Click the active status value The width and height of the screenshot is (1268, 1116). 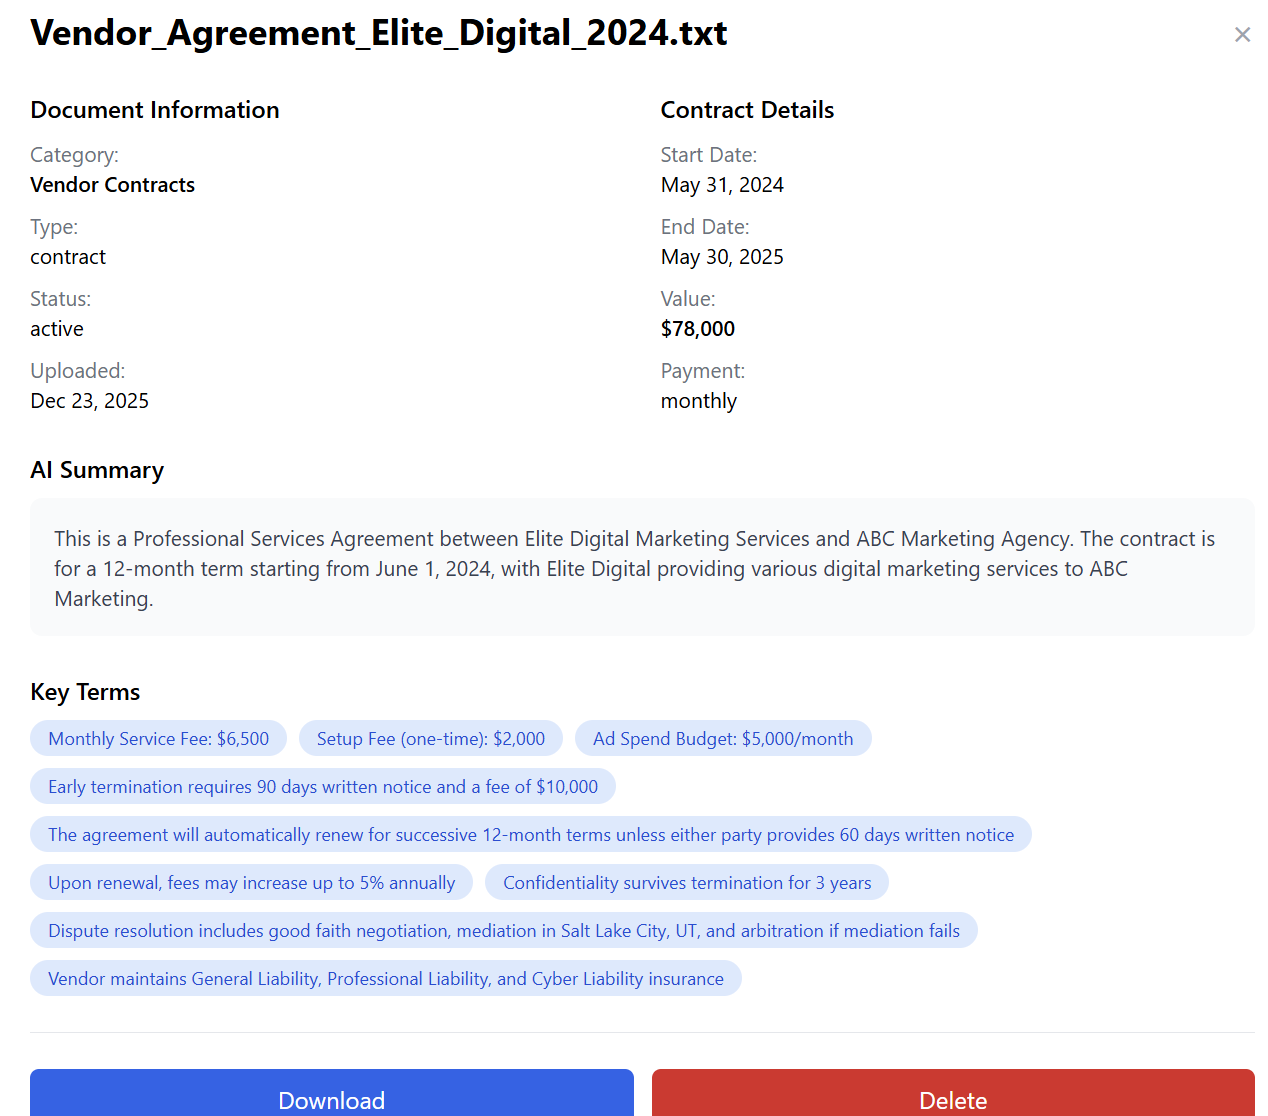coord(57,329)
